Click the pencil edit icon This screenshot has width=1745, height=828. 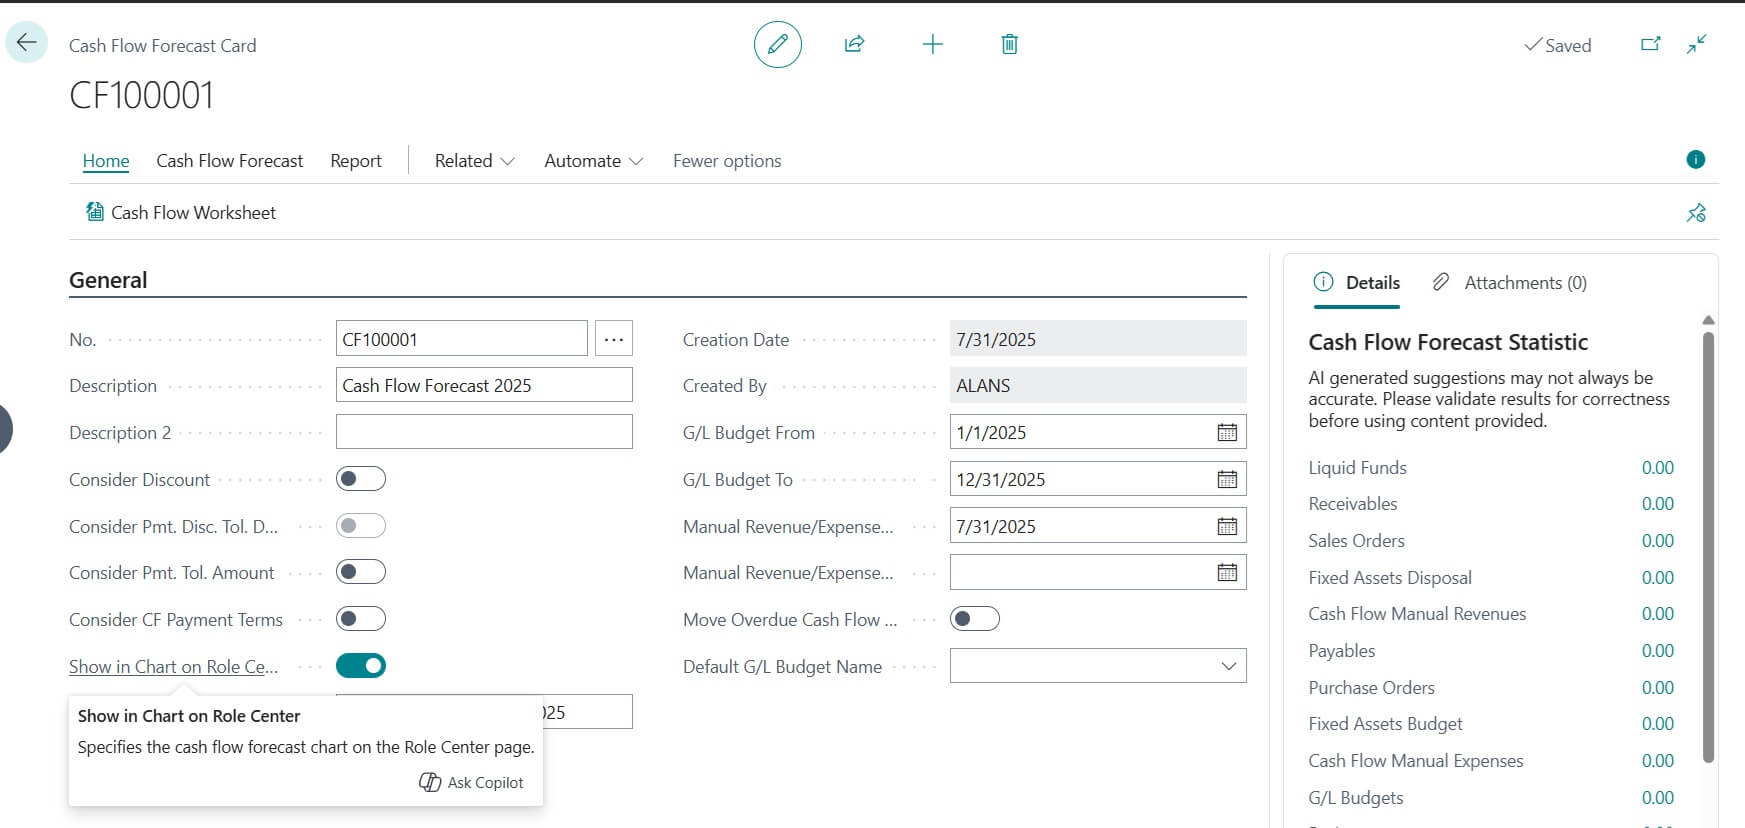tap(777, 44)
